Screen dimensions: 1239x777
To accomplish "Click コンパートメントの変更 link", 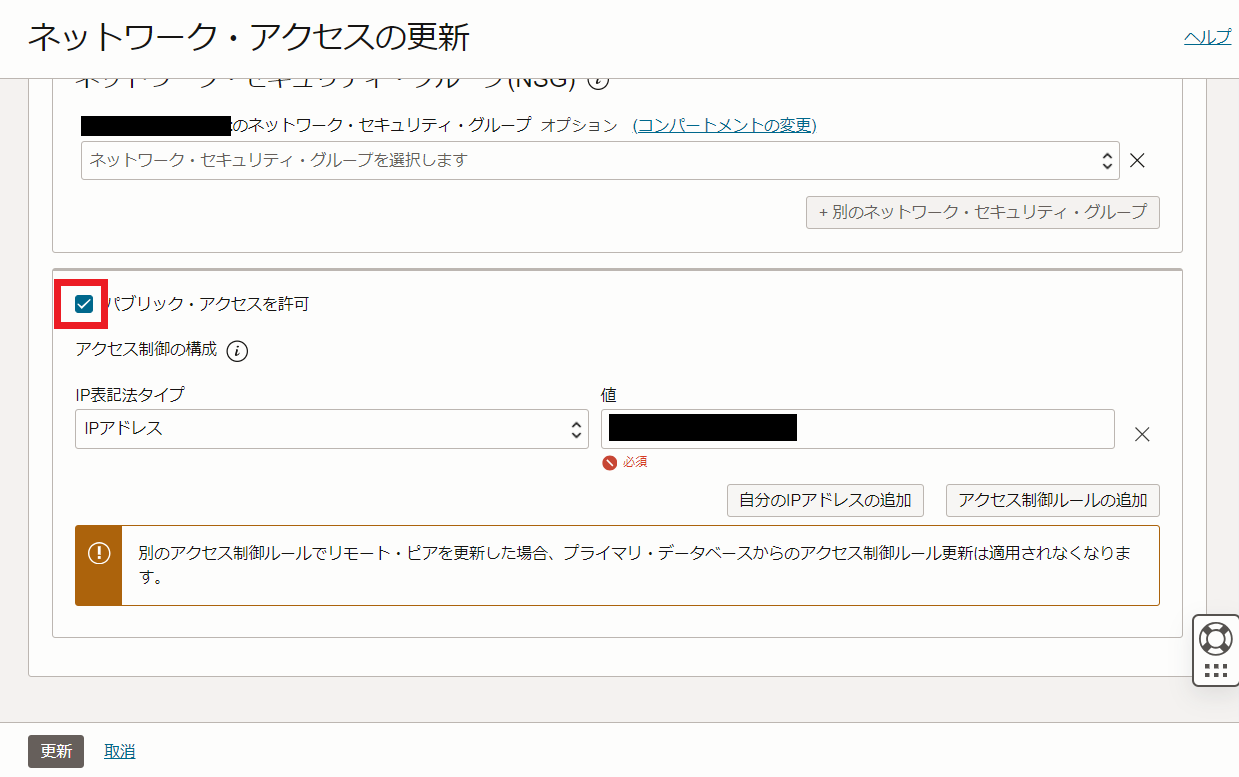I will (724, 126).
